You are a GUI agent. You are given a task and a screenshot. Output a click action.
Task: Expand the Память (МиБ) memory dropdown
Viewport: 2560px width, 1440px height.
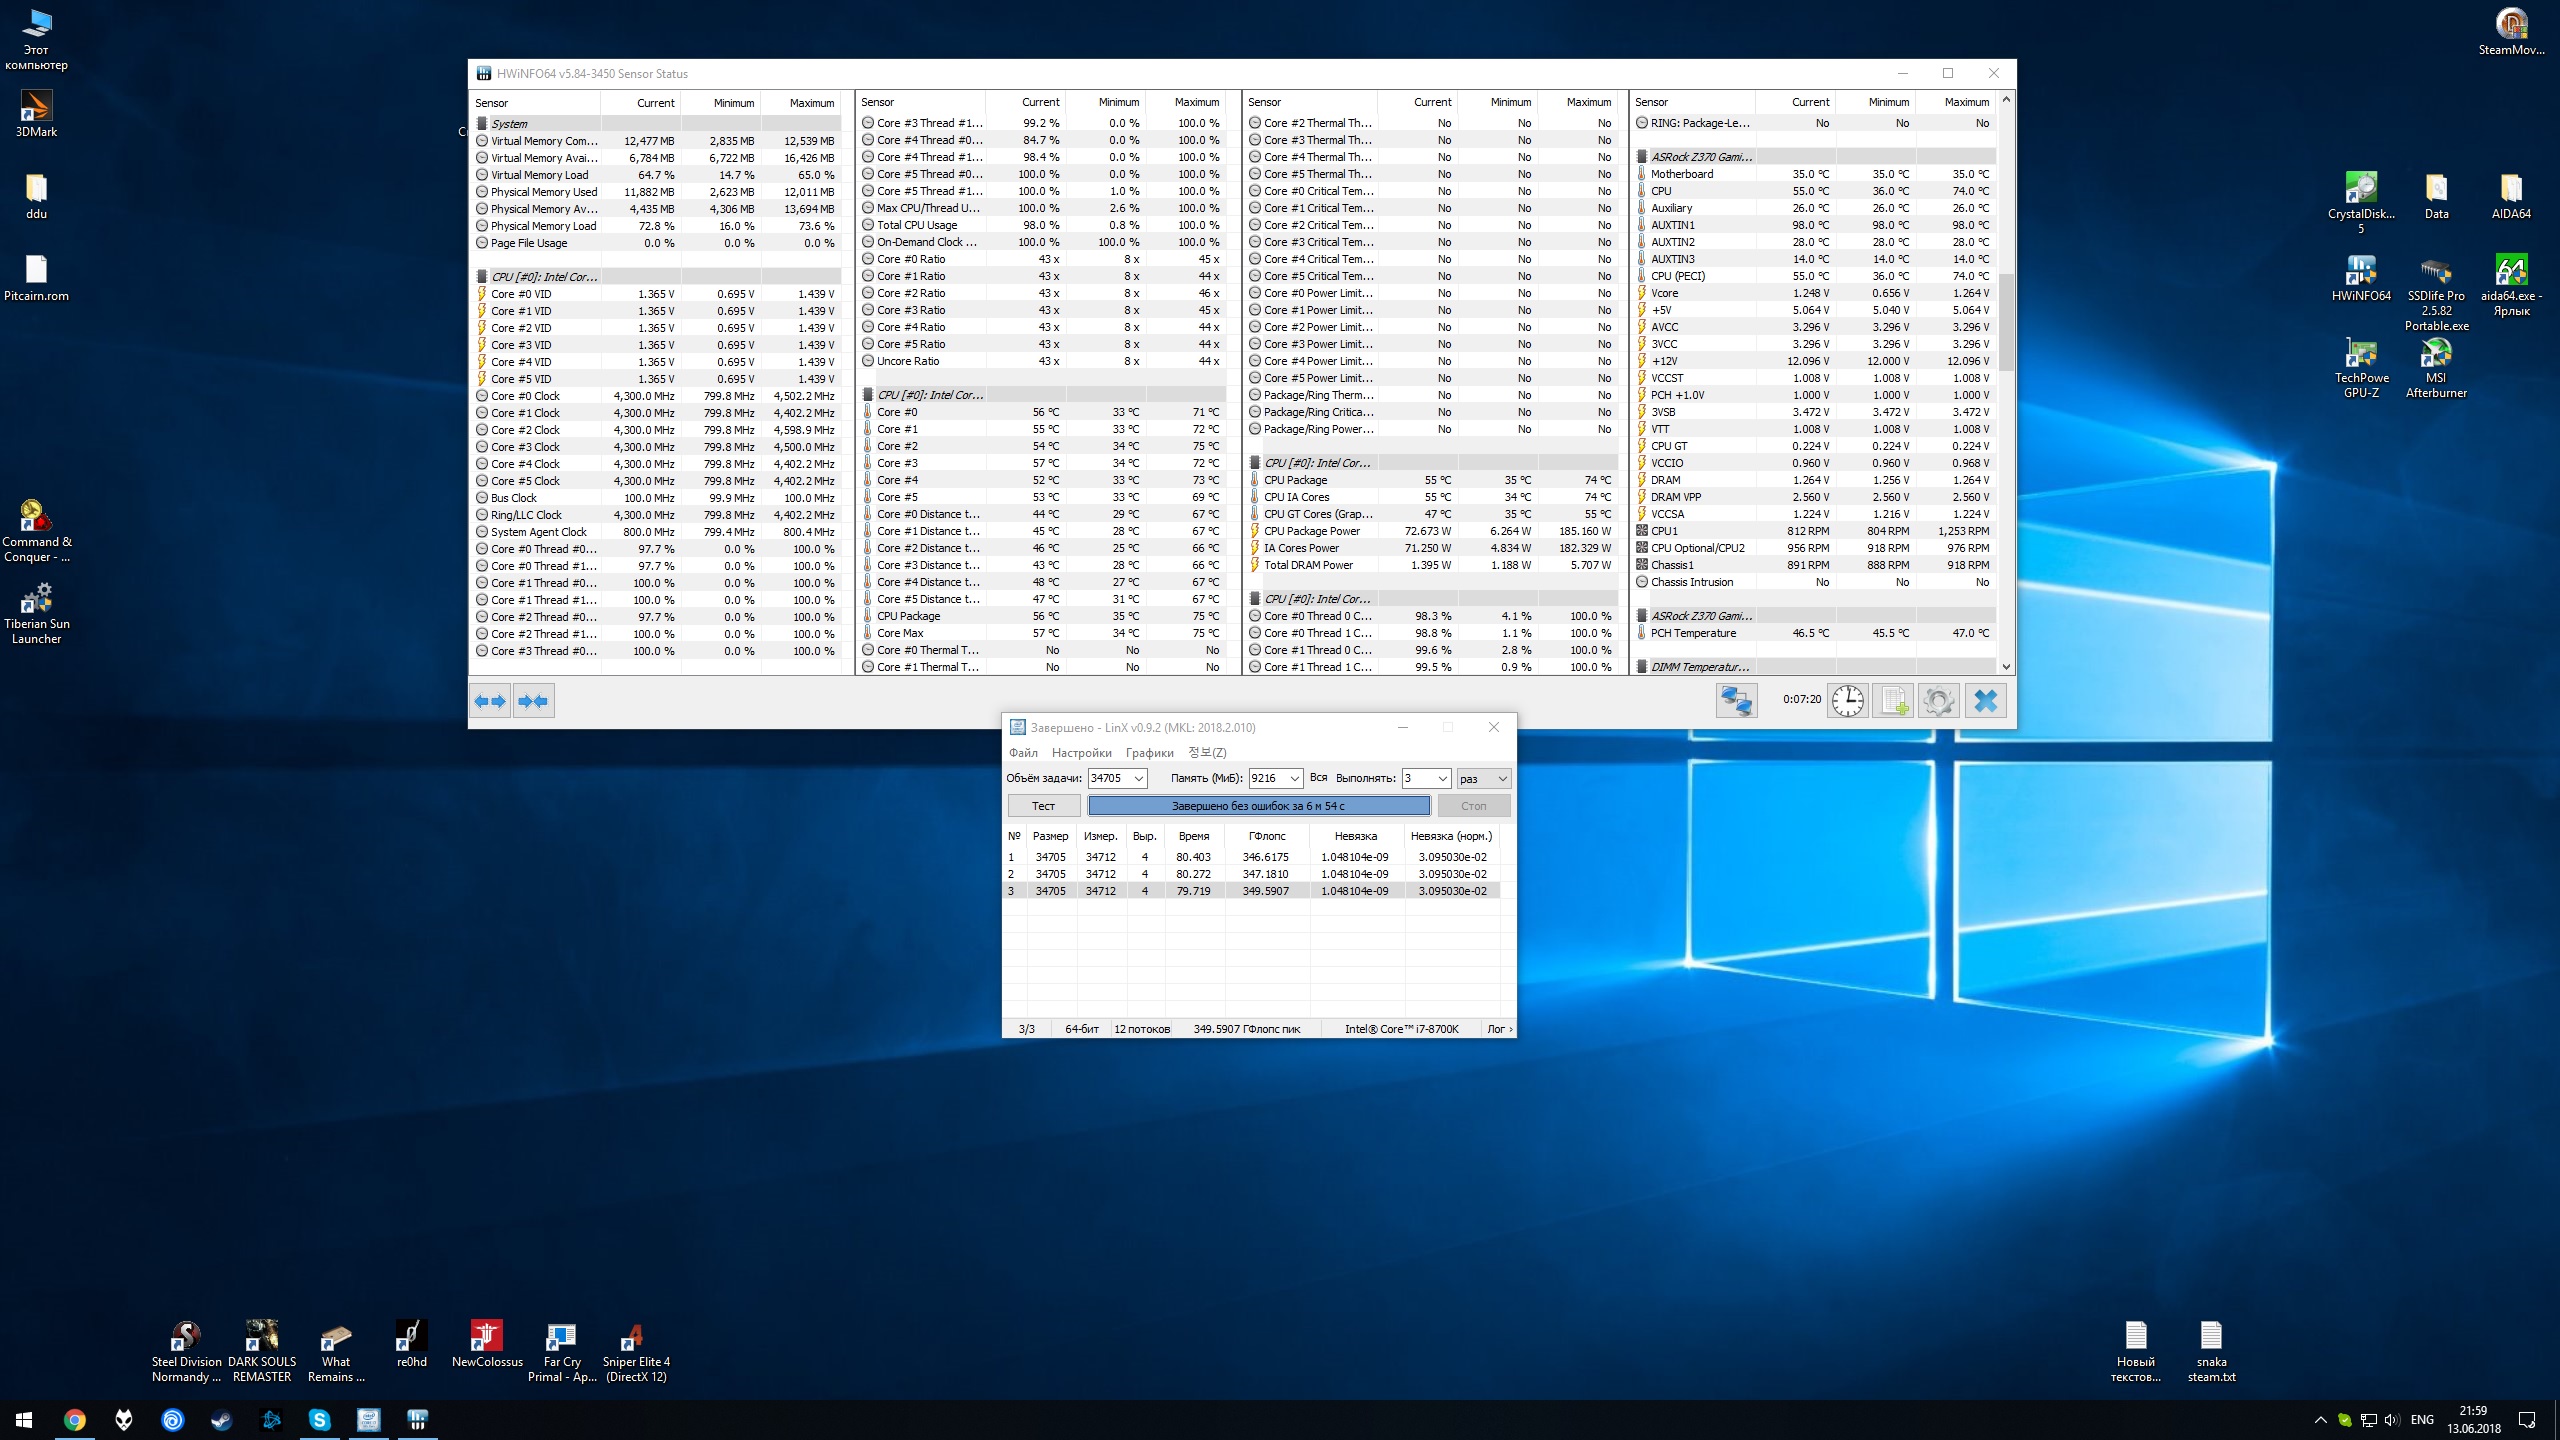1294,779
